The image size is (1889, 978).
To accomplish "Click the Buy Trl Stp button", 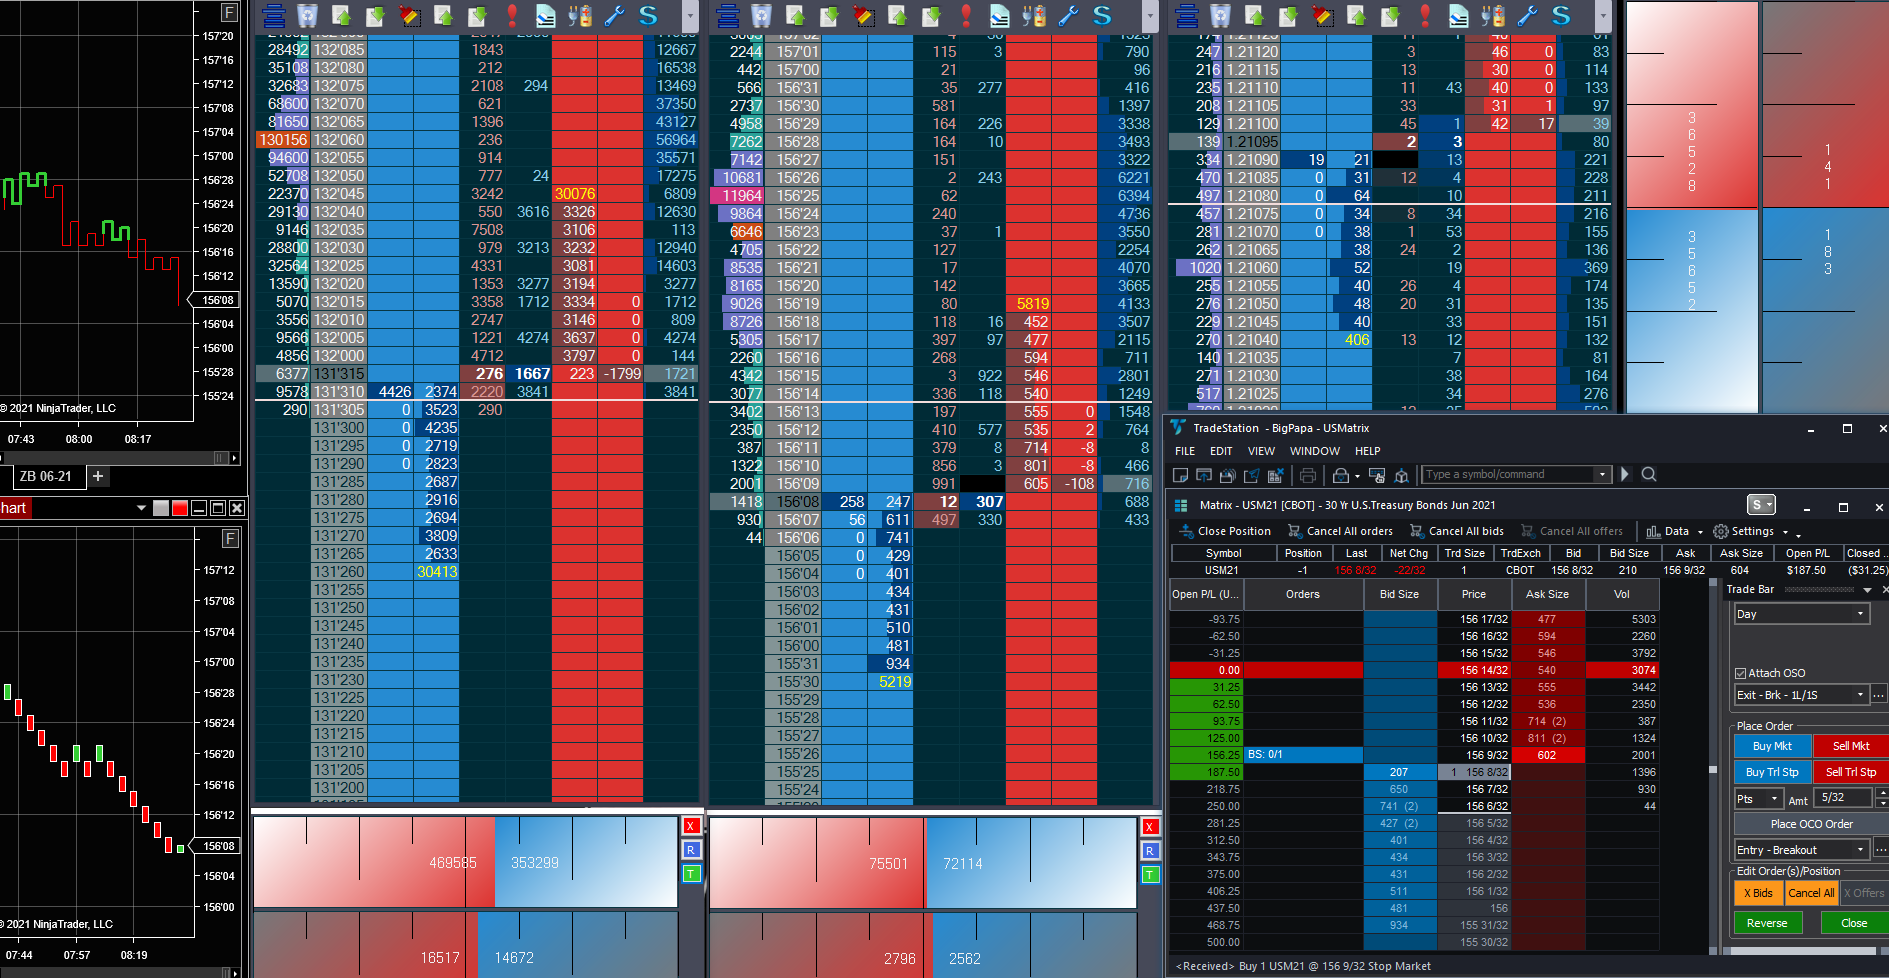I will [1772, 772].
